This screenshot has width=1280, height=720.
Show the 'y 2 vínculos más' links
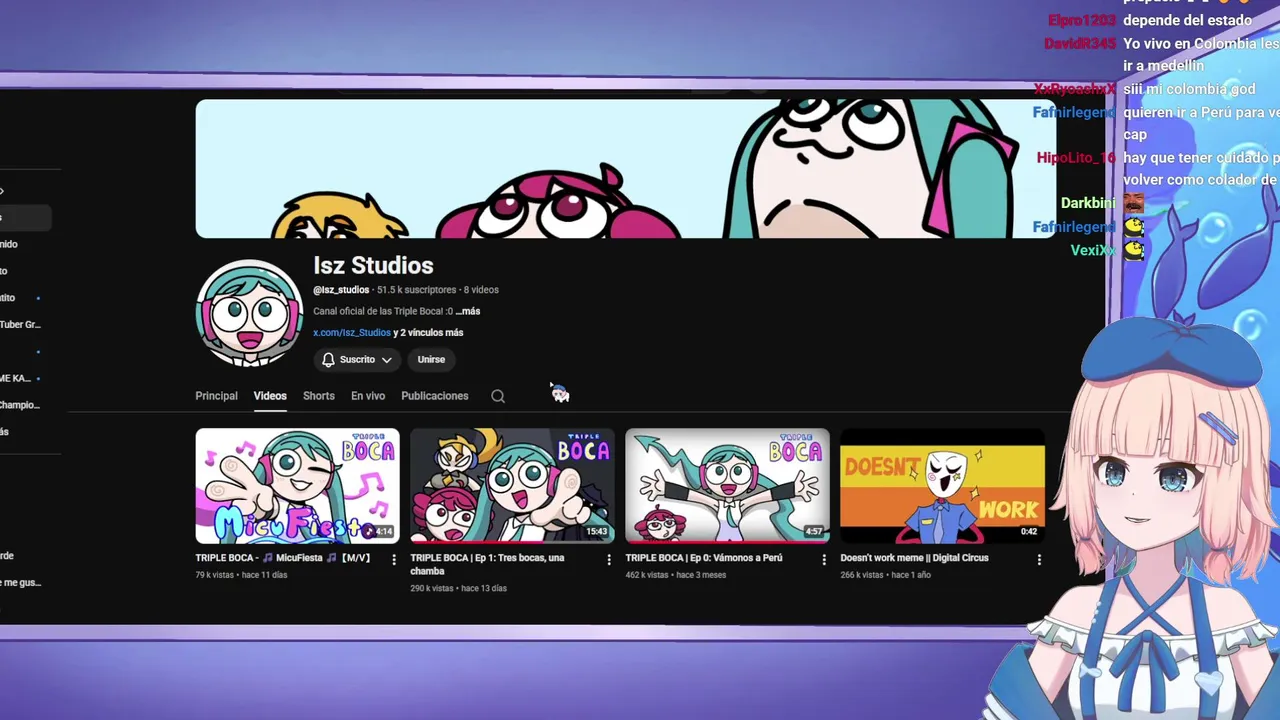tap(428, 333)
